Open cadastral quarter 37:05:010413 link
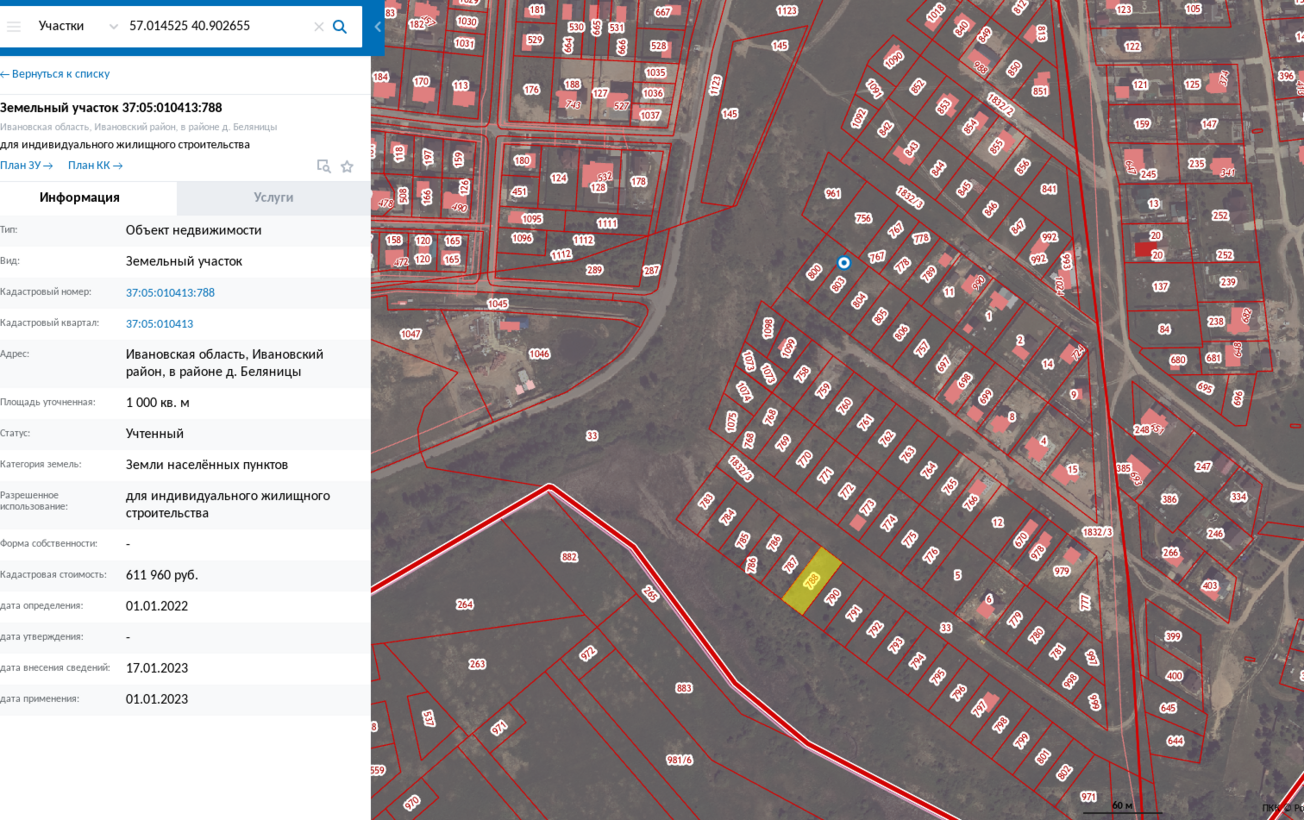Image resolution: width=1304 pixels, height=820 pixels. point(160,324)
